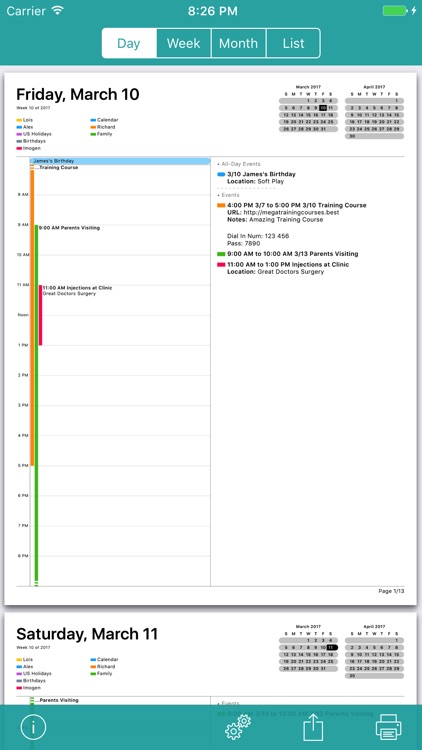422x750 pixels.
Task: Tap the orange Training Course duration bar
Action: pos(32,316)
